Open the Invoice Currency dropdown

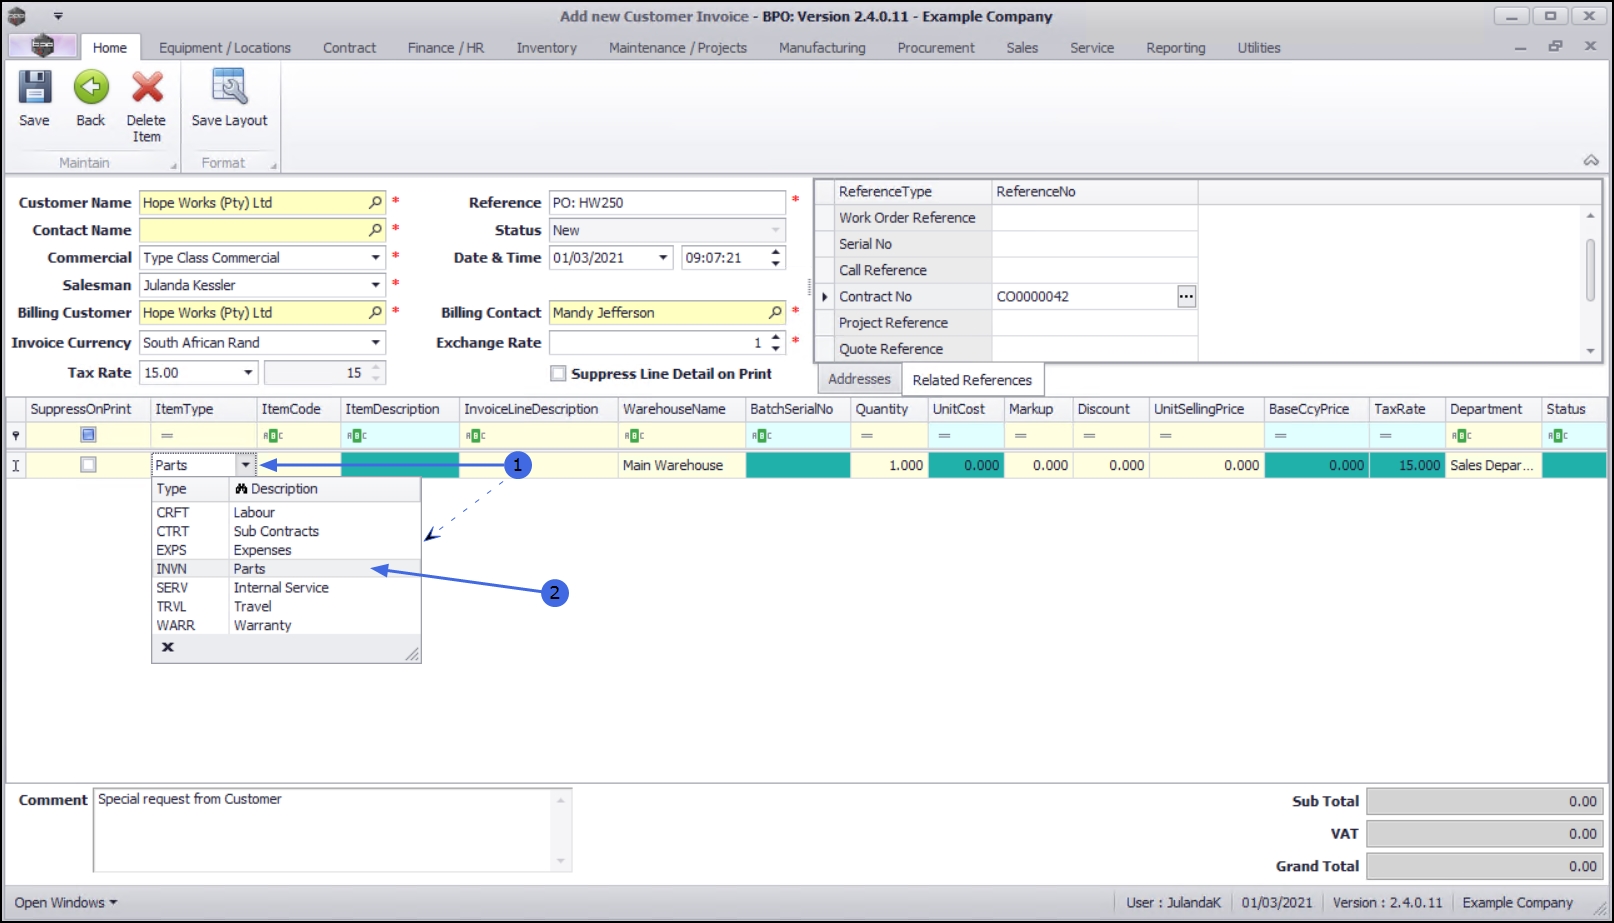376,342
